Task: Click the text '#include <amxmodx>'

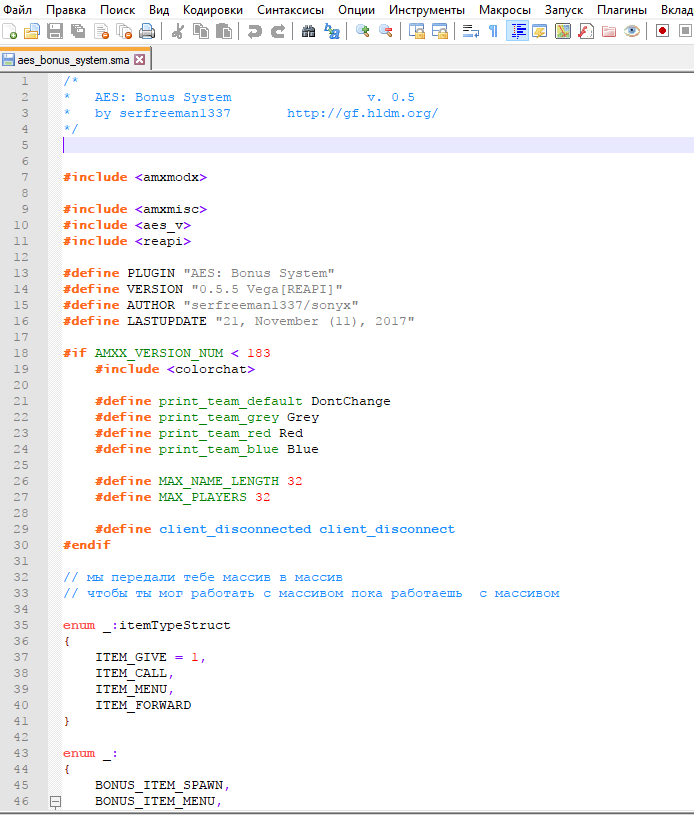Action: tap(135, 177)
